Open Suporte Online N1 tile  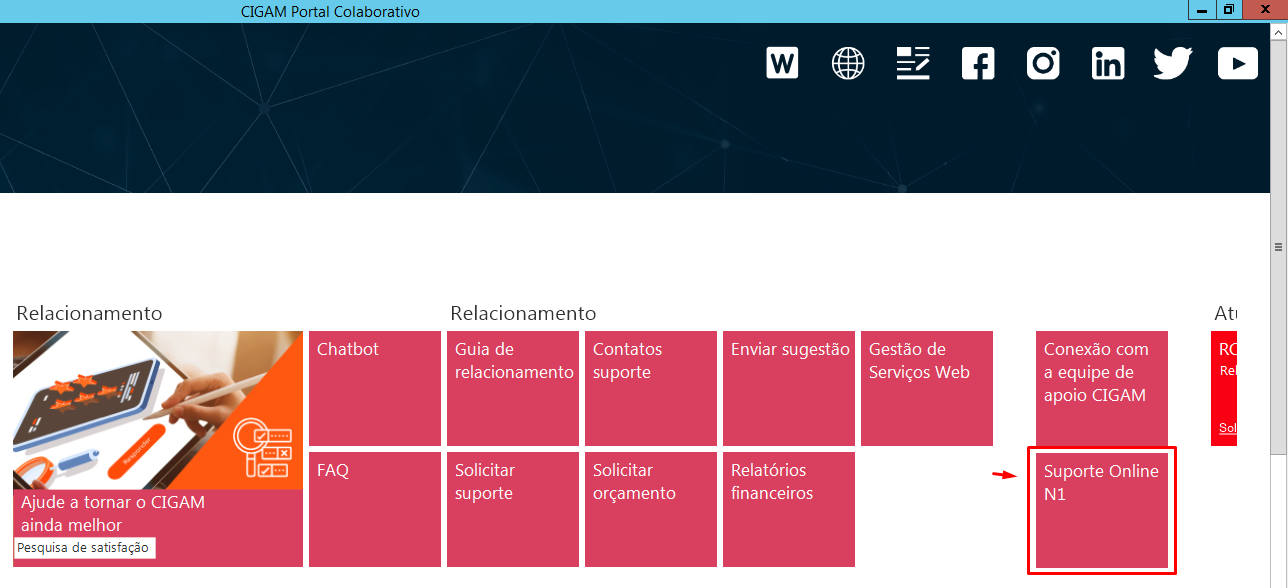(1102, 510)
